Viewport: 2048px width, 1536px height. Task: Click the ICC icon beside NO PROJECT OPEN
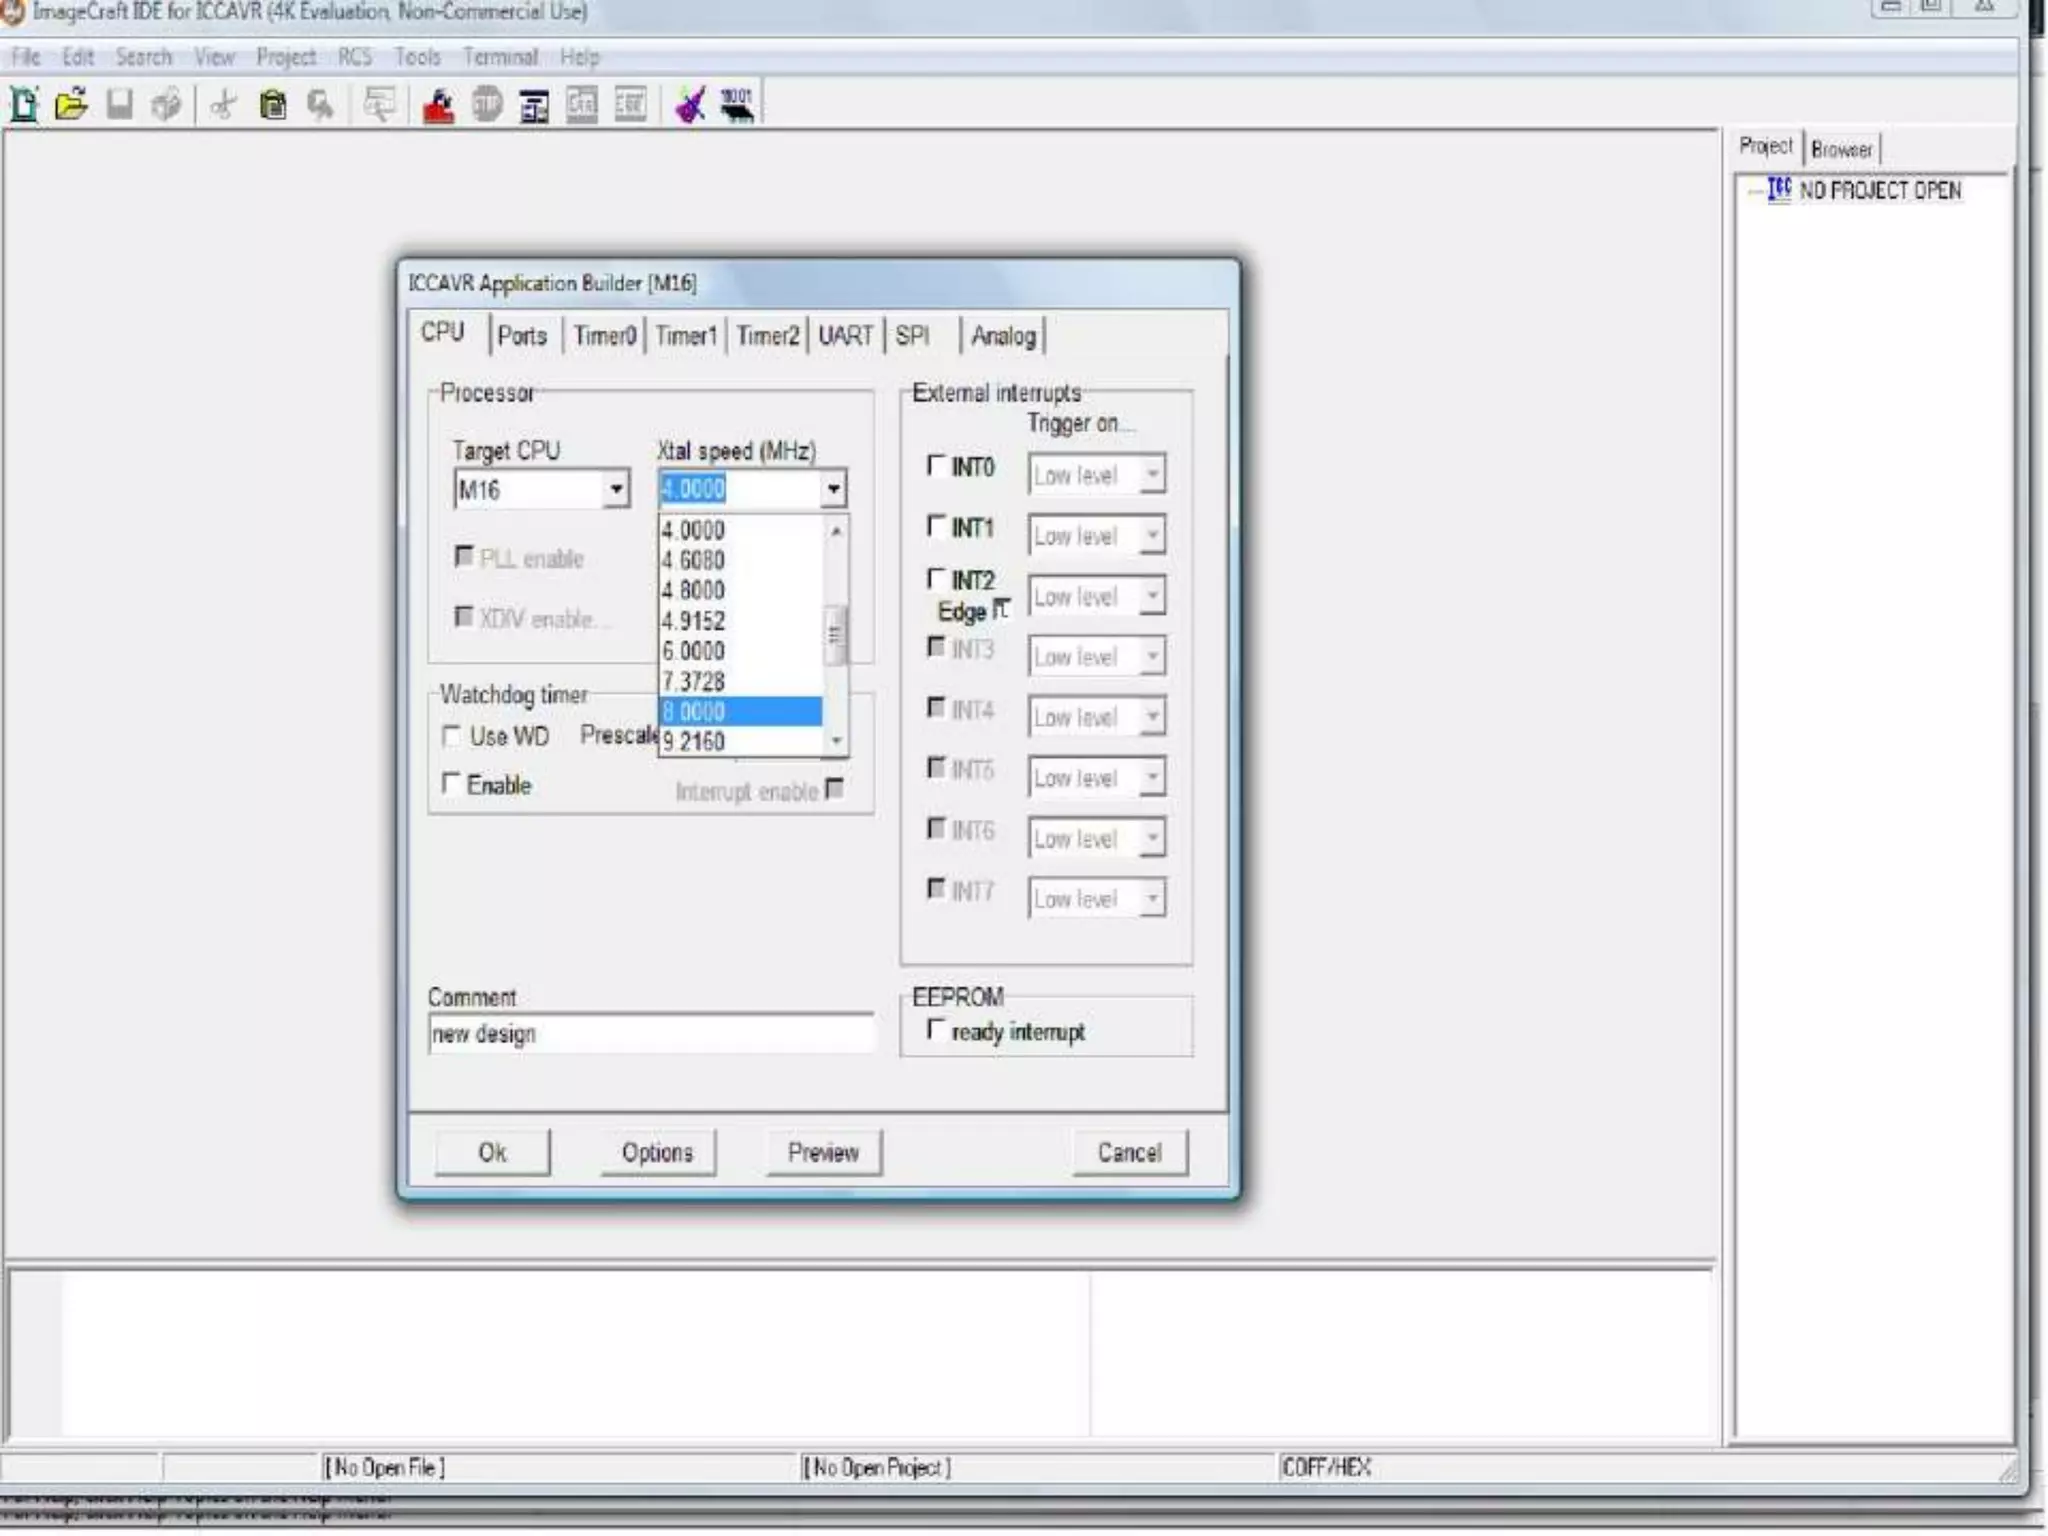[x=1780, y=190]
